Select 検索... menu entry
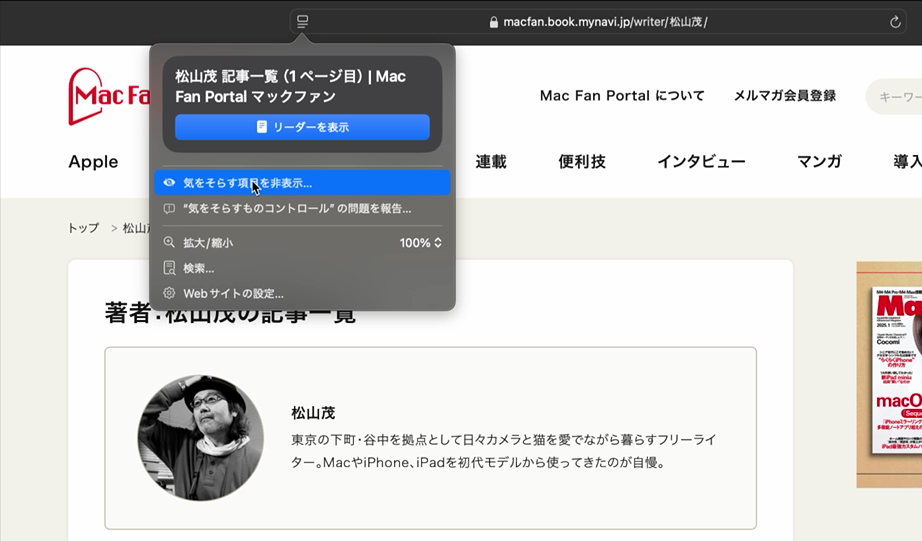This screenshot has width=922, height=541. click(302, 268)
